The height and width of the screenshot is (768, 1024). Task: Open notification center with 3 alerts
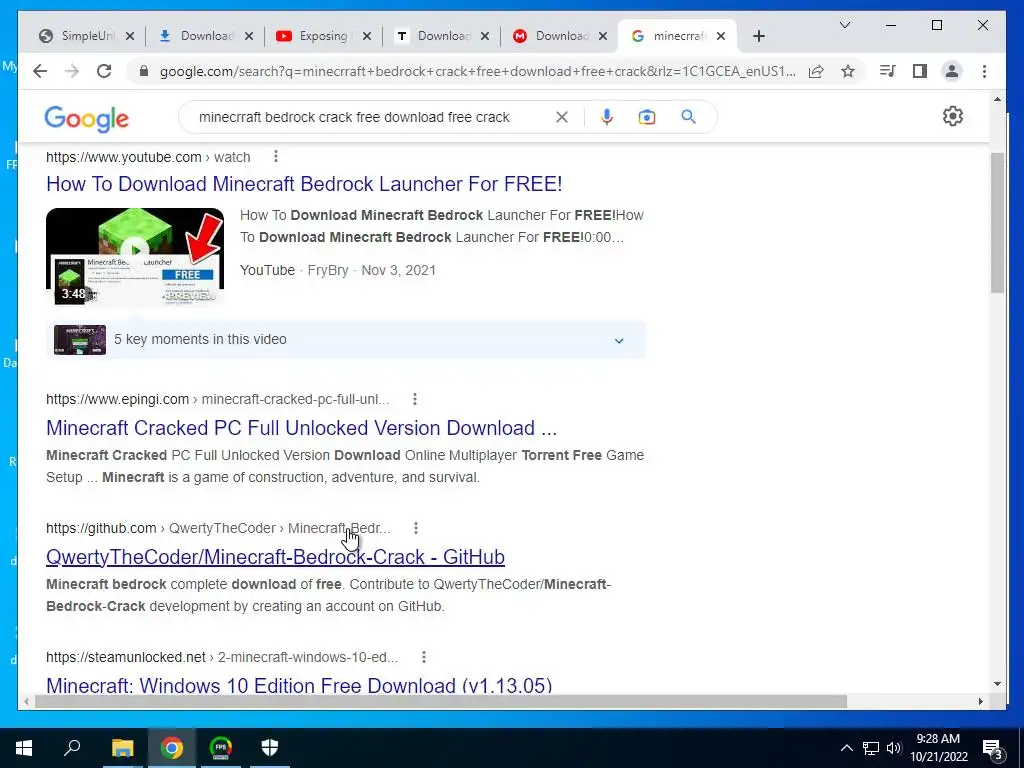(x=992, y=748)
